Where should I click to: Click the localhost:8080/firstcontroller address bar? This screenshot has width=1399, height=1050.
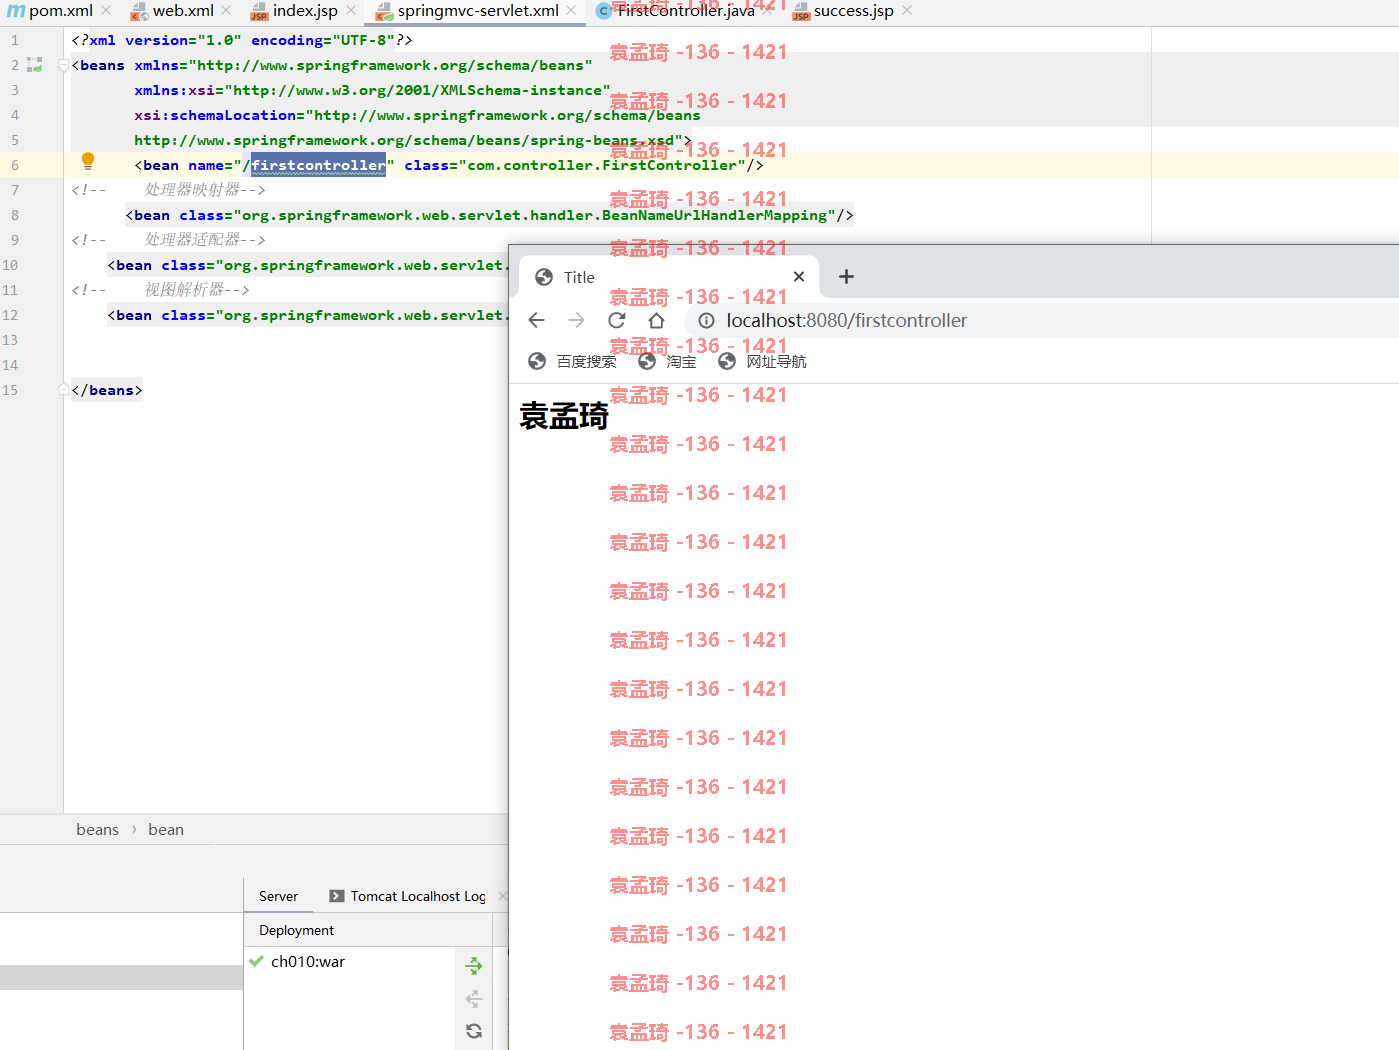[1041, 320]
